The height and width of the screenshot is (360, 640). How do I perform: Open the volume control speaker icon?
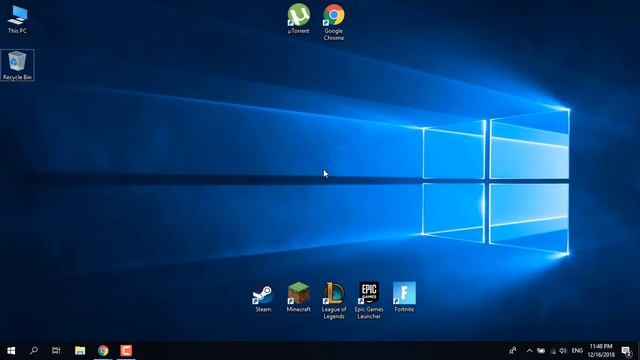(x=563, y=351)
